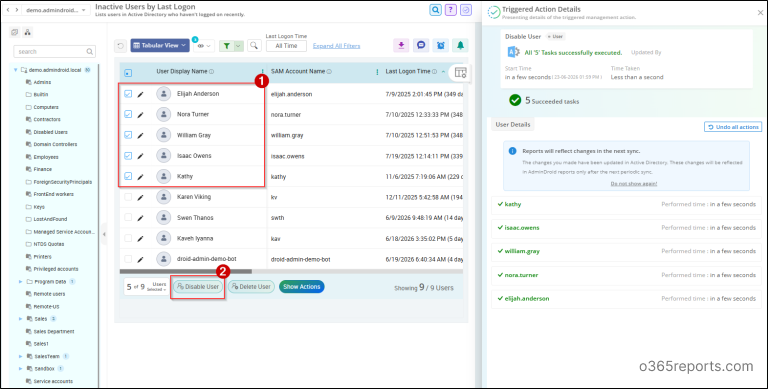Uncheck the checkbox for William Gray
The image size is (768, 389).
pyautogui.click(x=128, y=135)
